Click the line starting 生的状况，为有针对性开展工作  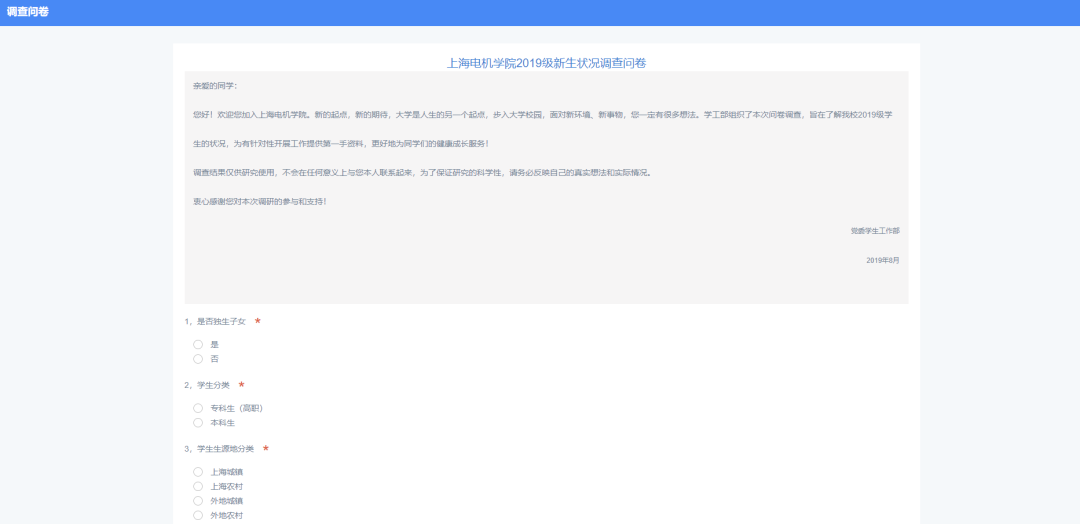pos(342,144)
